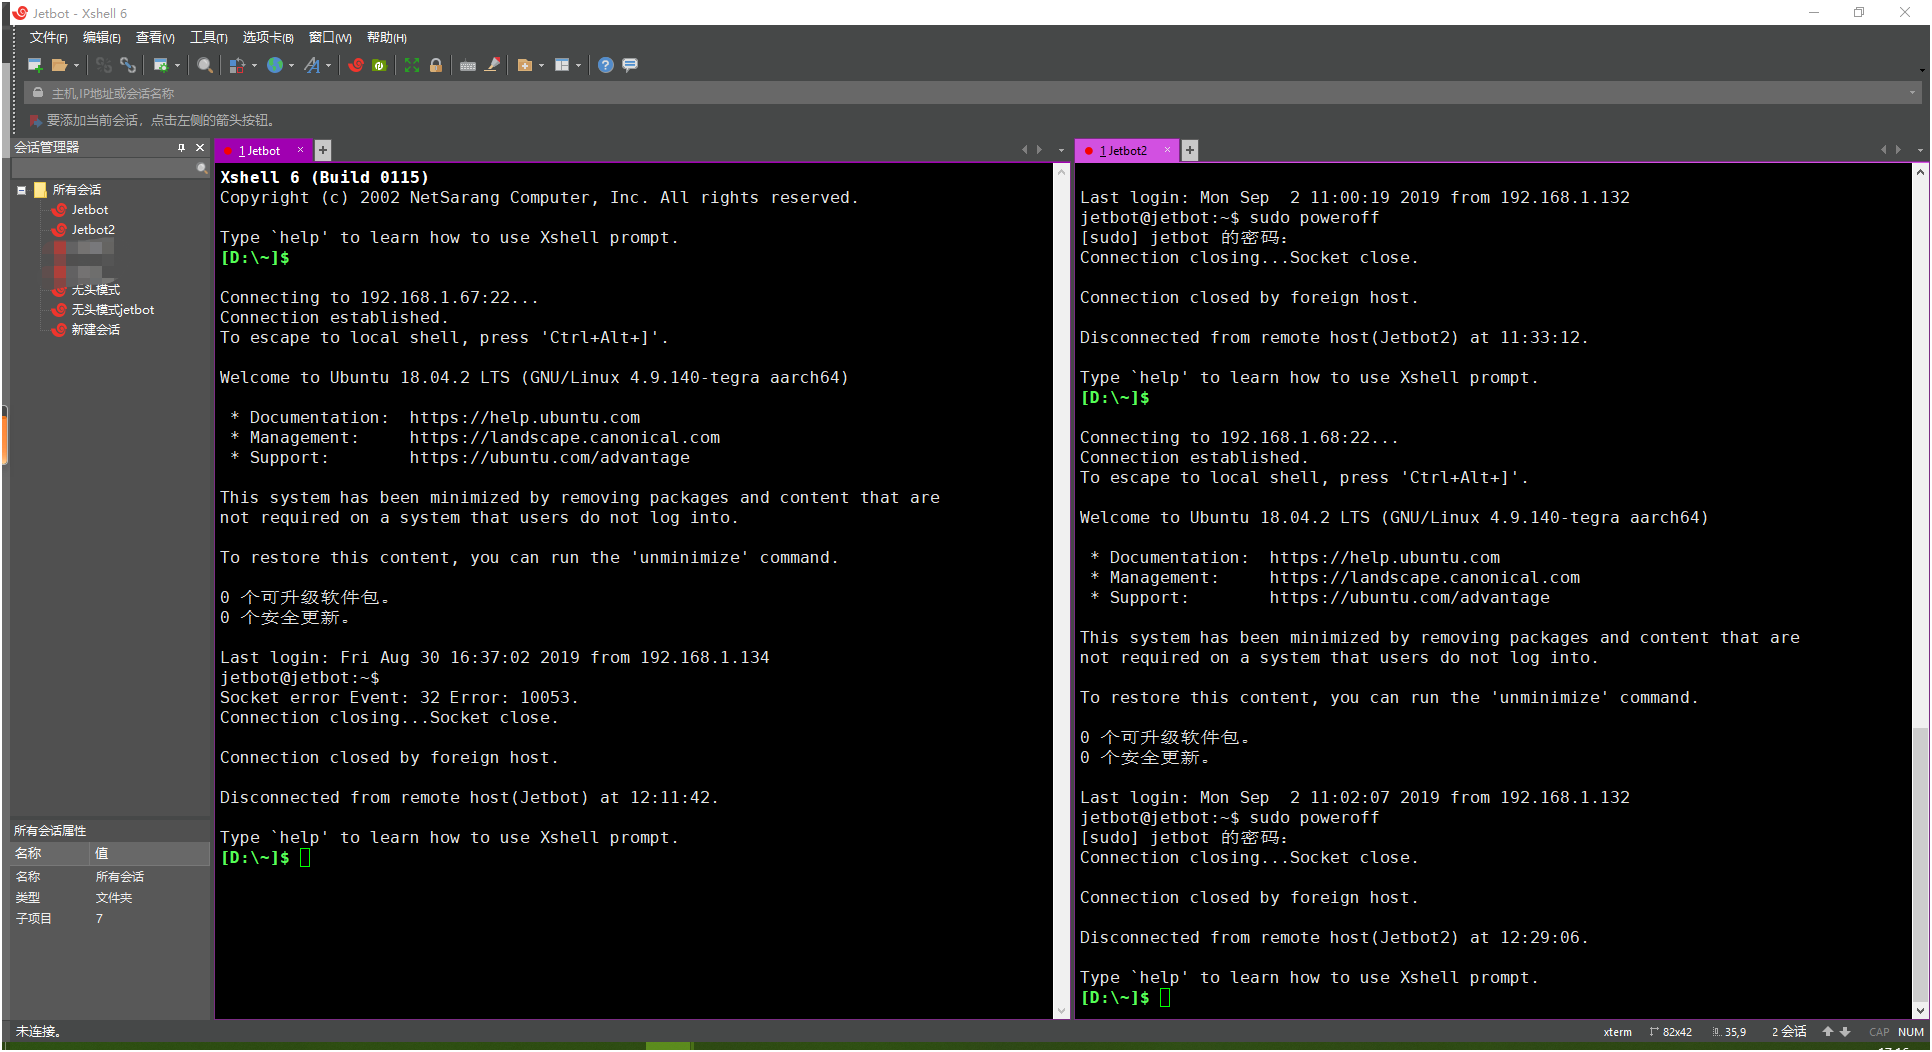This screenshot has width=1932, height=1052.
Task: Open session Properties gear icon
Action: tap(161, 65)
